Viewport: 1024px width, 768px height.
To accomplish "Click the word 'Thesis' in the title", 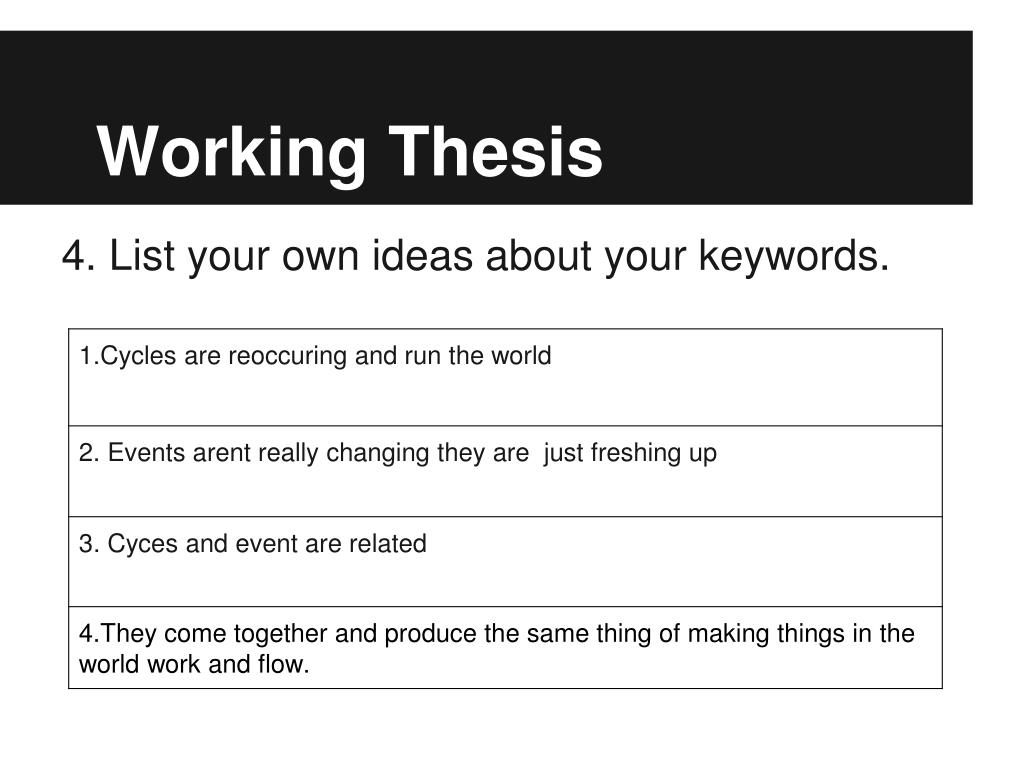I will click(496, 151).
